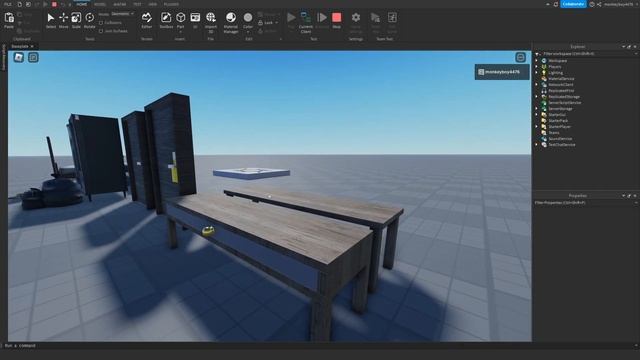
Task: Switch to the AVATAR ribbon tab
Action: [x=120, y=4]
